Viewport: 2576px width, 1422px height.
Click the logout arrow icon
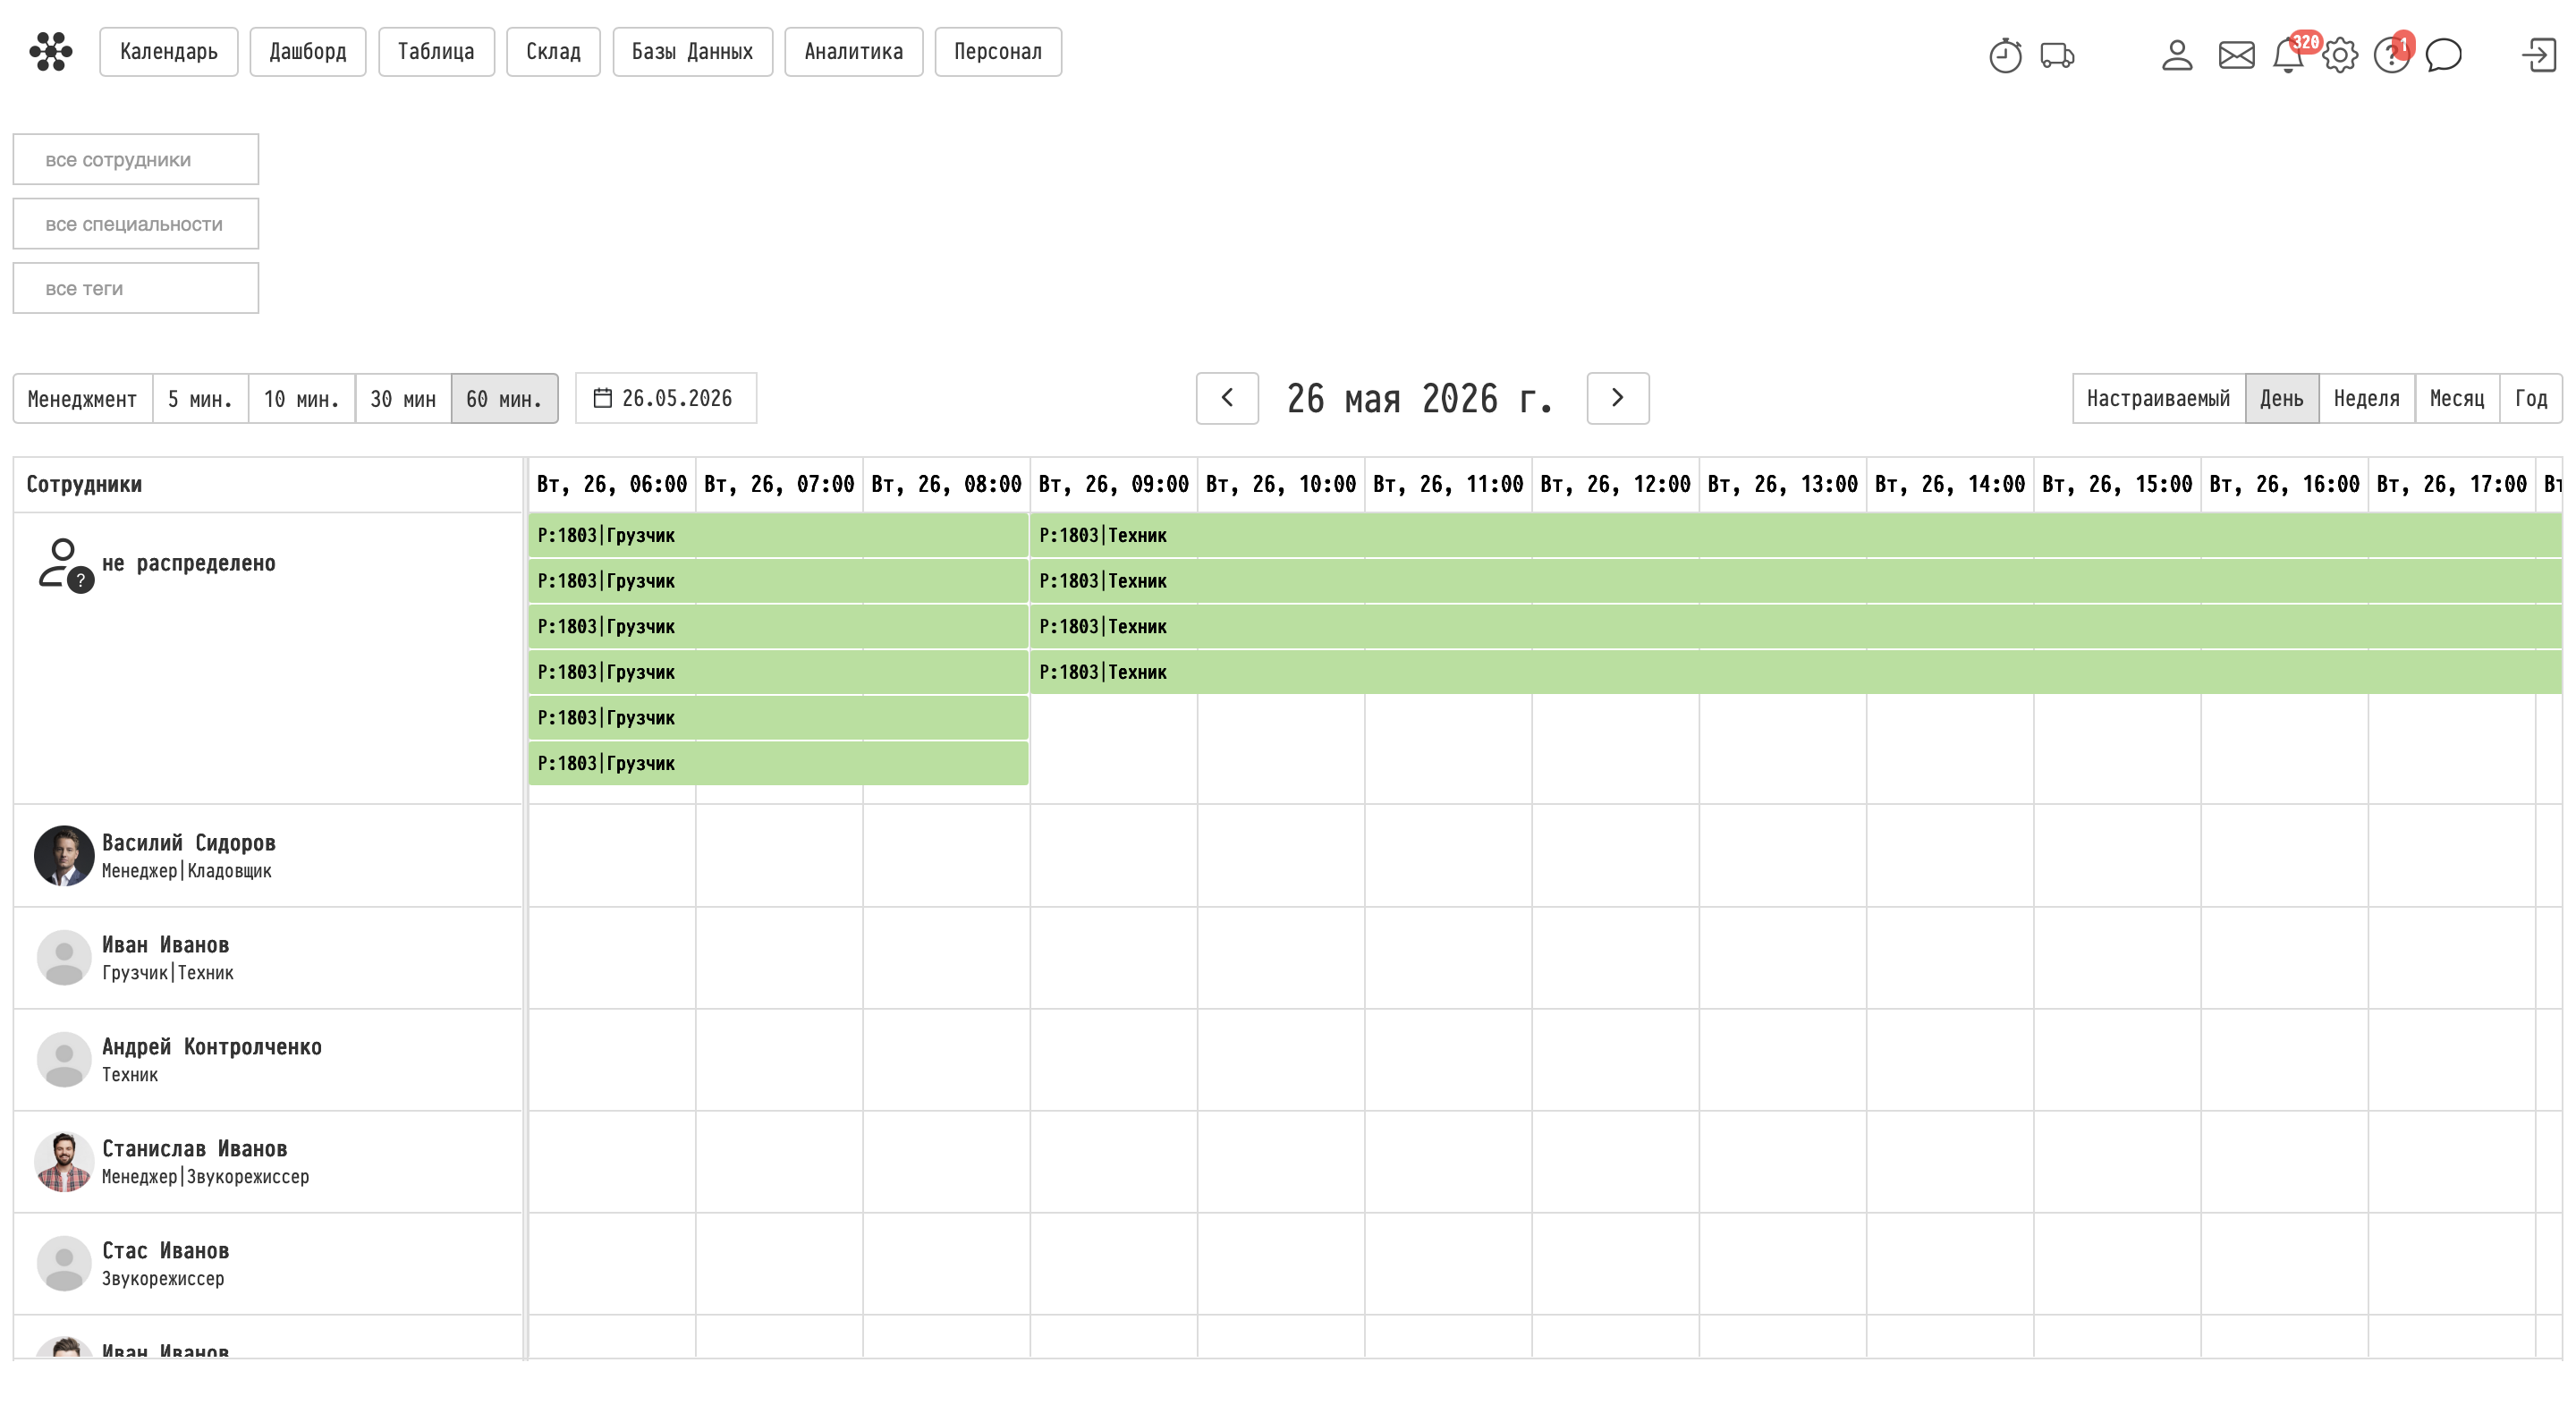2539,55
